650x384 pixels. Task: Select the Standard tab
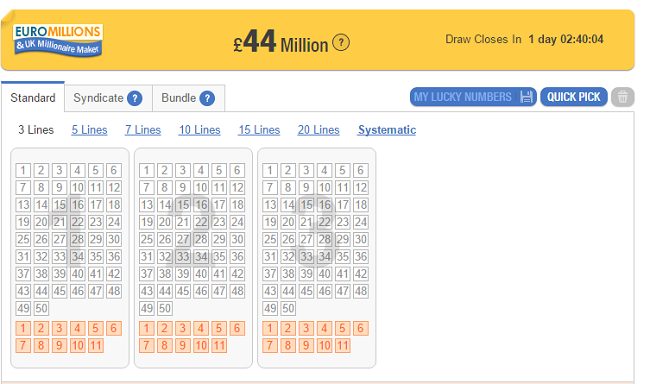(x=33, y=98)
